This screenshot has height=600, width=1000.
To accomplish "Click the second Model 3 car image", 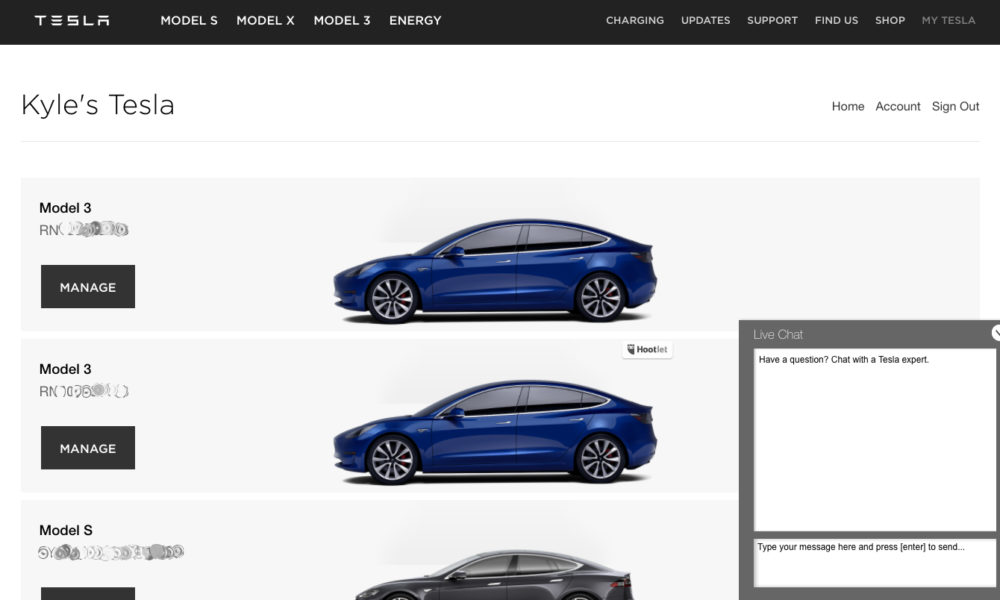I will tap(495, 432).
